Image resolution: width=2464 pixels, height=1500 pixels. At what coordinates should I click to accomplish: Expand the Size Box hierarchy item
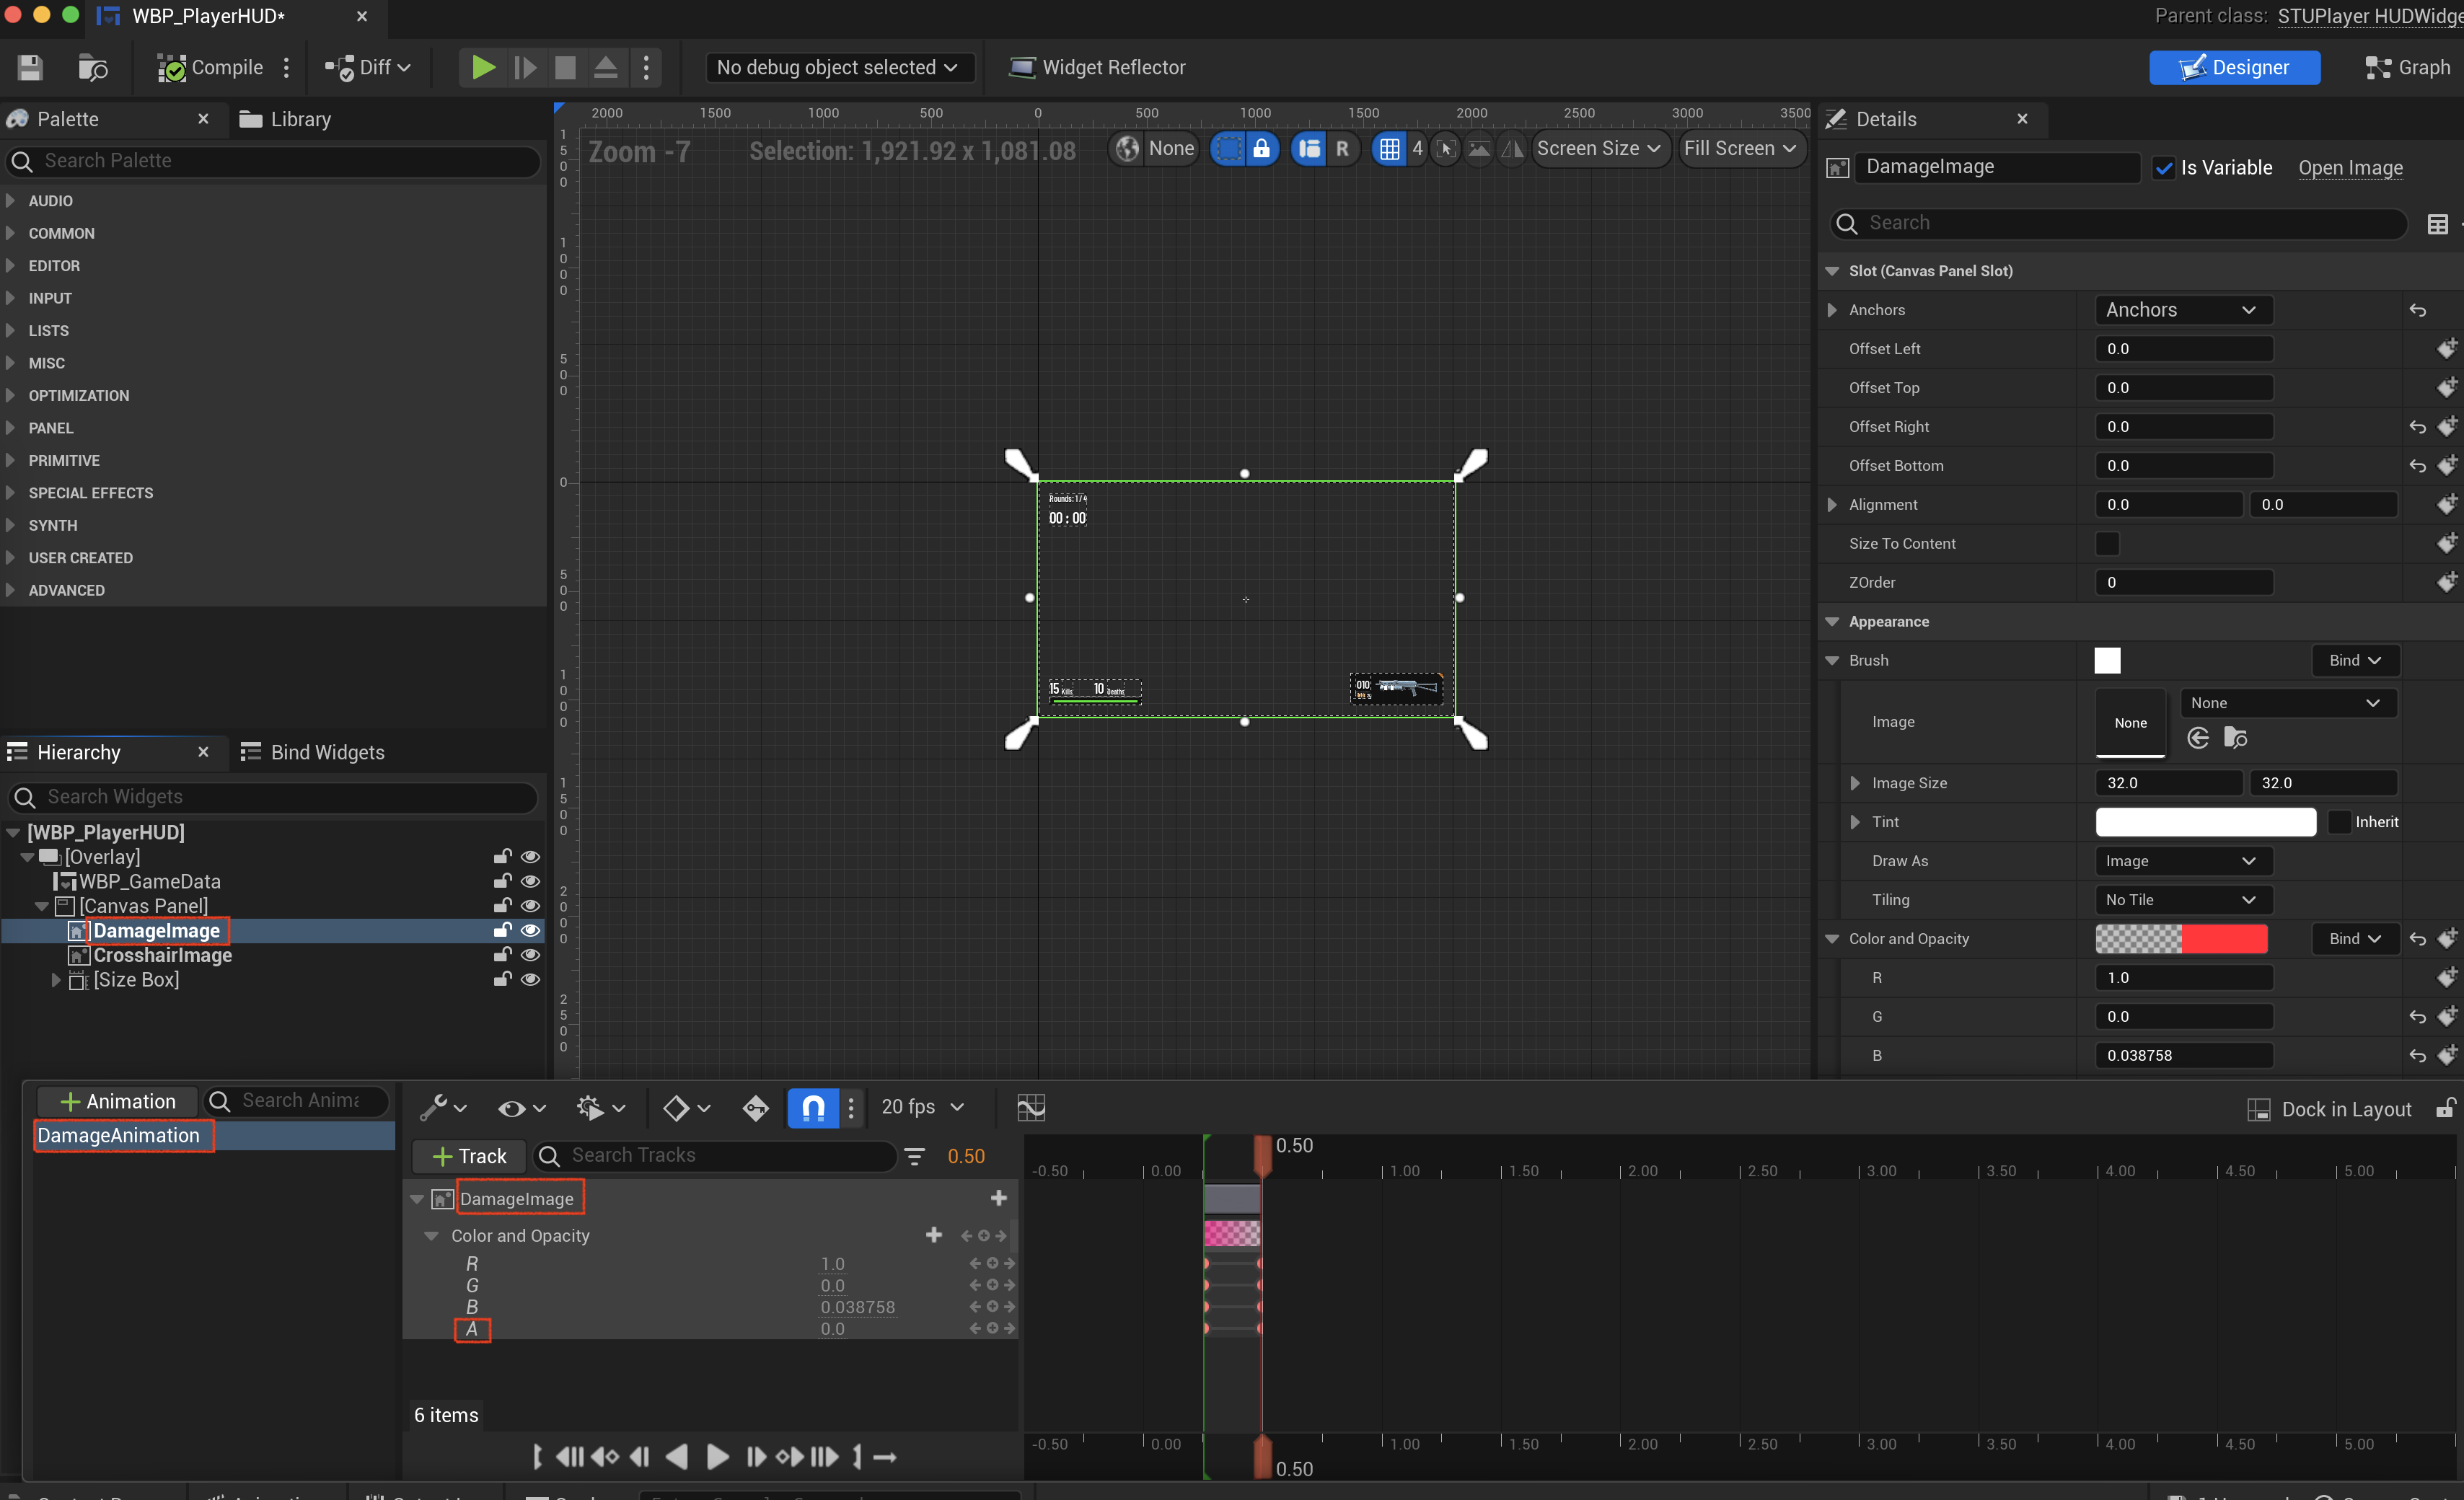point(56,980)
